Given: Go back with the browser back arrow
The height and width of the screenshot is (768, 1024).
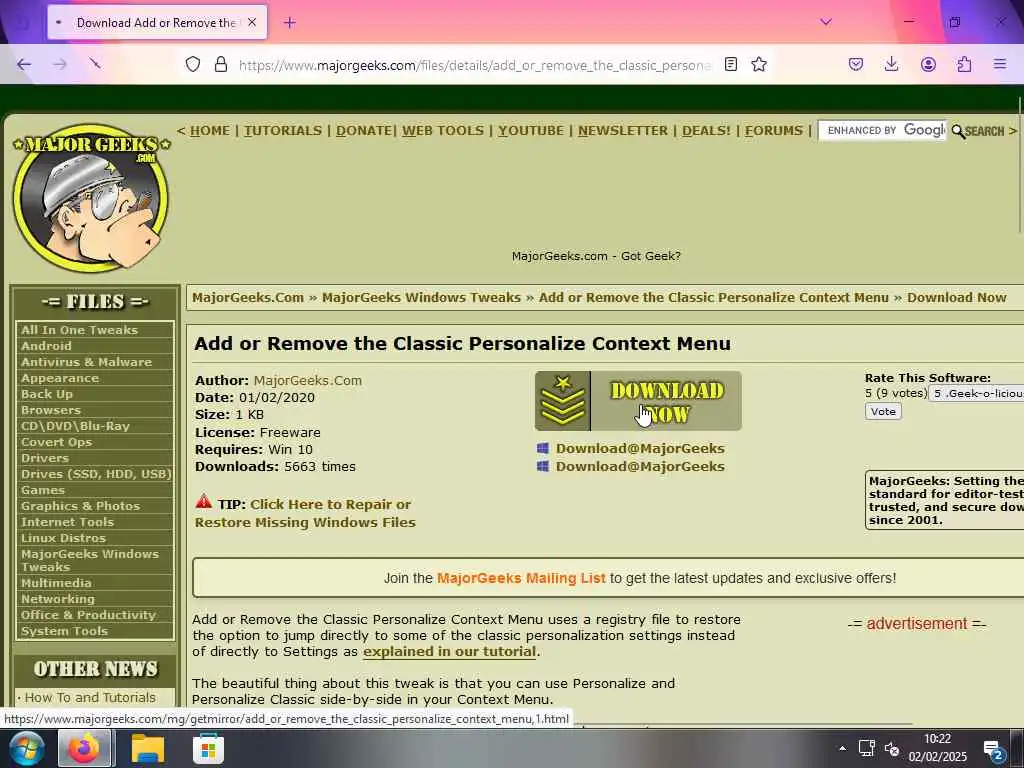Looking at the screenshot, I should [24, 64].
